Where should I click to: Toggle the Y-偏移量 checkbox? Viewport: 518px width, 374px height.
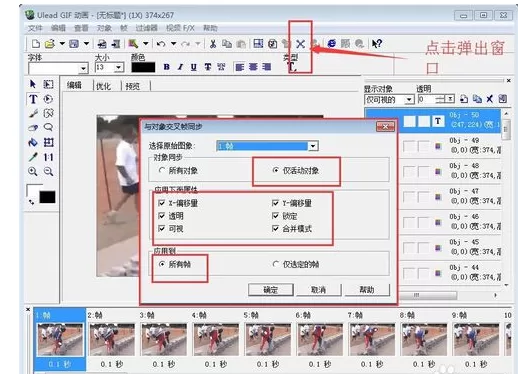pos(275,203)
